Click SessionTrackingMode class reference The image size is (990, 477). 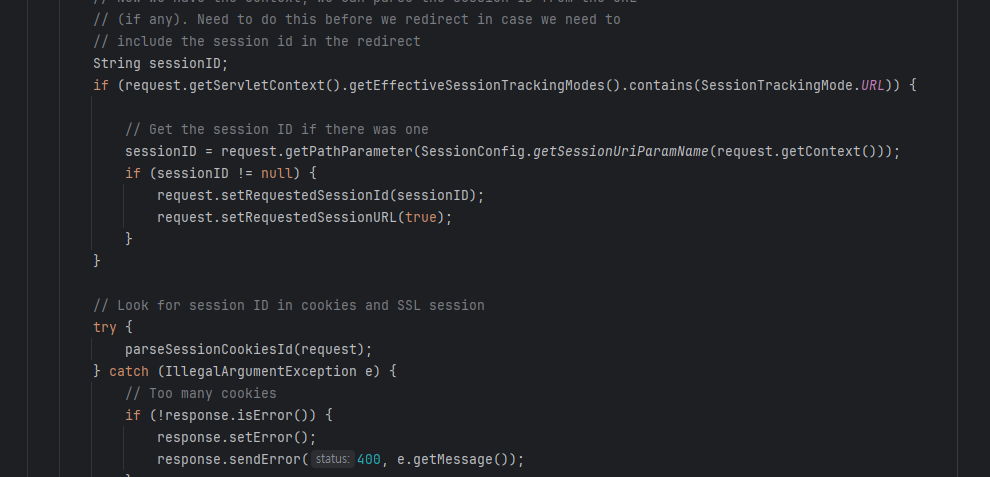777,85
